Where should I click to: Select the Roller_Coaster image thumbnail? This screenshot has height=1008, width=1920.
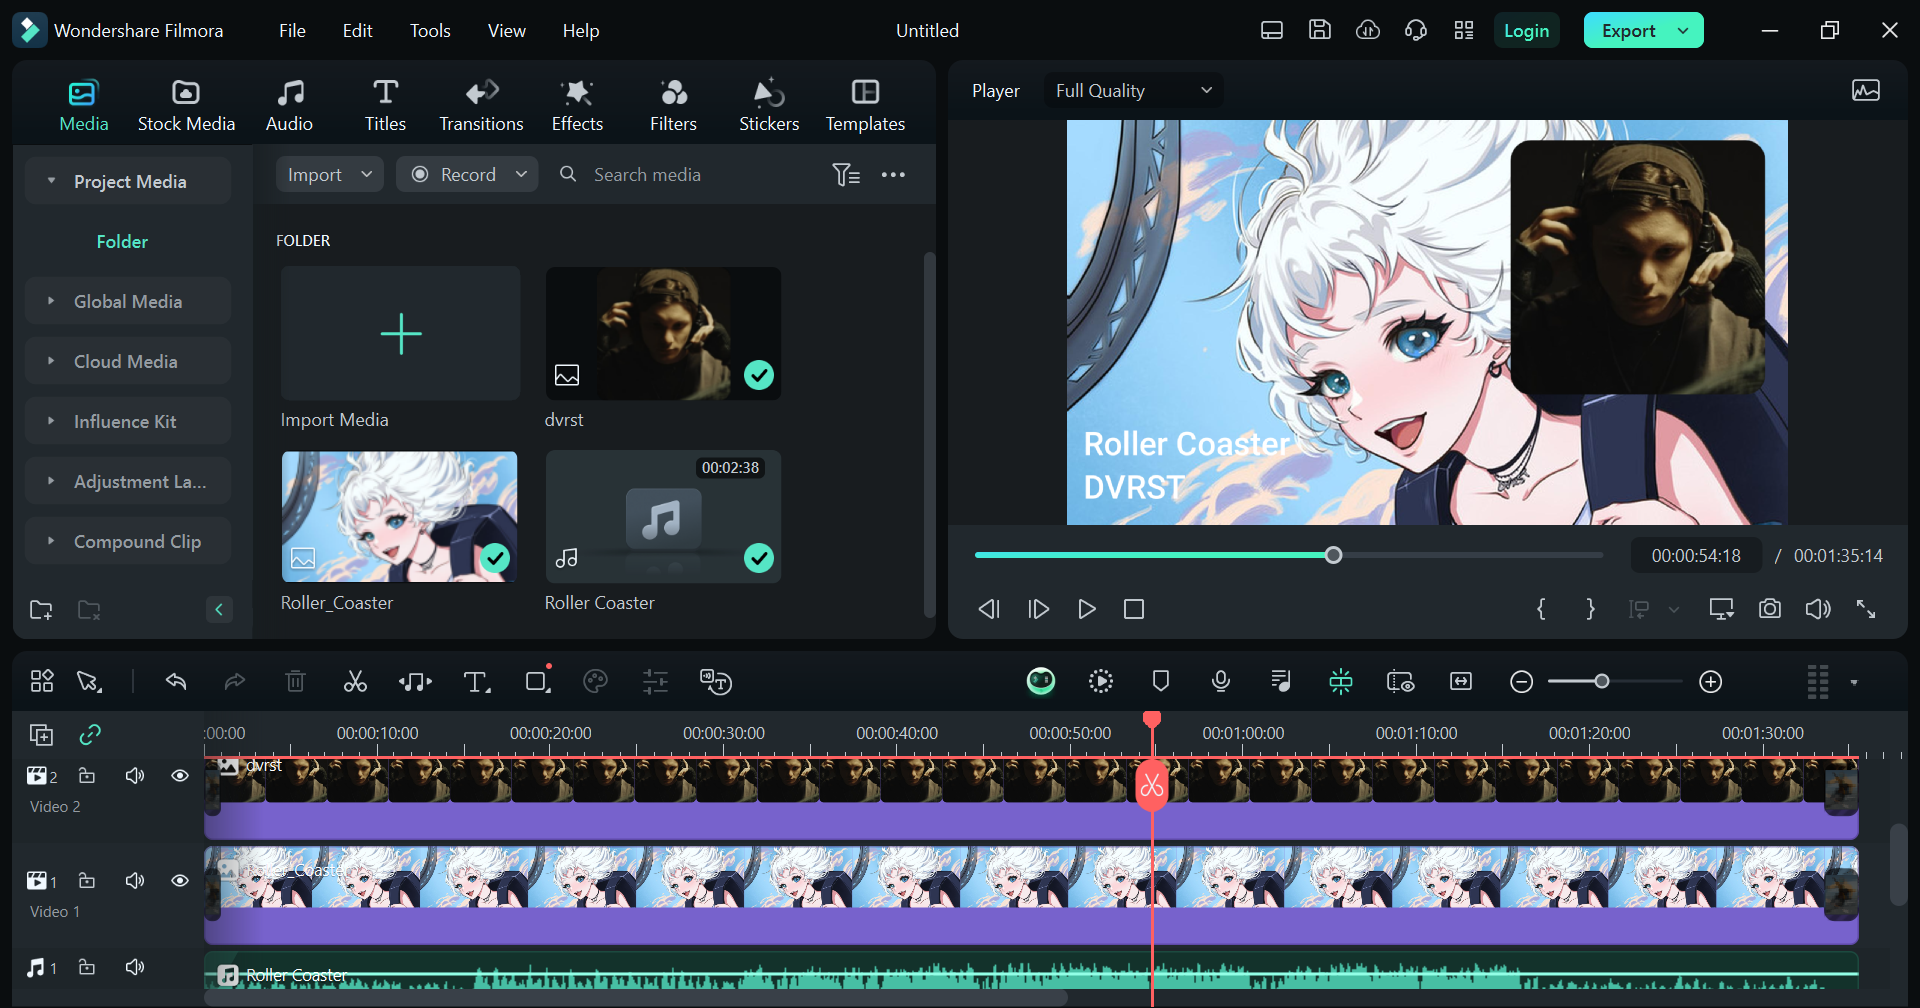399,517
